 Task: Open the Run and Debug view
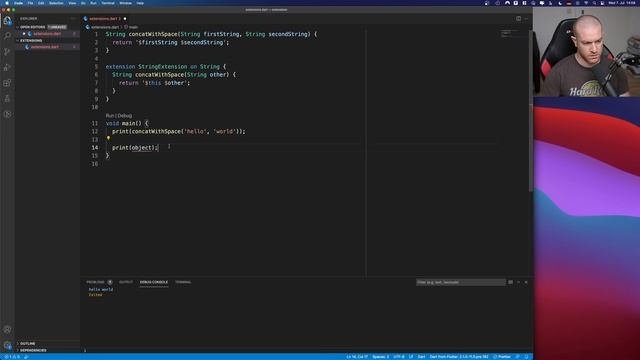[x=7, y=67]
